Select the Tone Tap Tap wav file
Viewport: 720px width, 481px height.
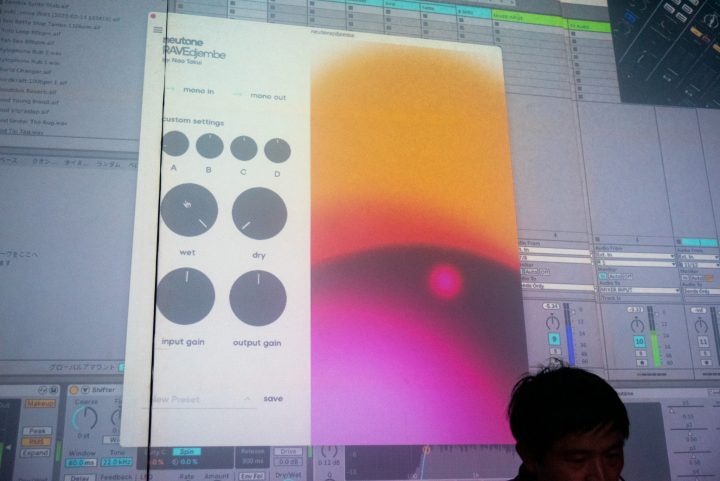(x=22, y=132)
